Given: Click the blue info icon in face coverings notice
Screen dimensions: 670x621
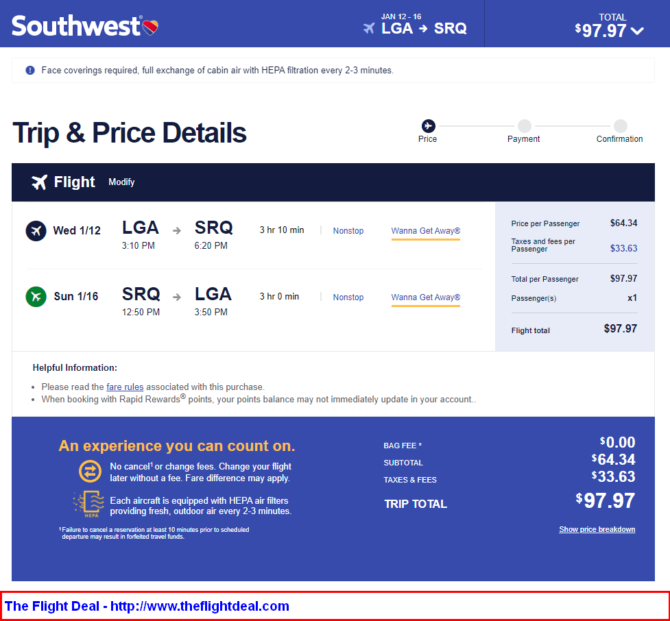Looking at the screenshot, I should pos(30,70).
